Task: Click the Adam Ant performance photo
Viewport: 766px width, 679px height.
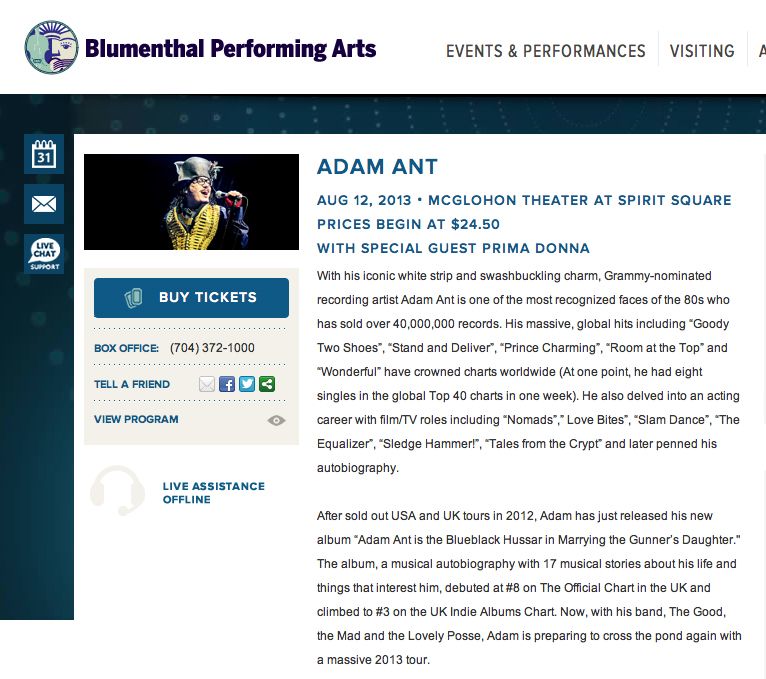Action: (x=191, y=202)
